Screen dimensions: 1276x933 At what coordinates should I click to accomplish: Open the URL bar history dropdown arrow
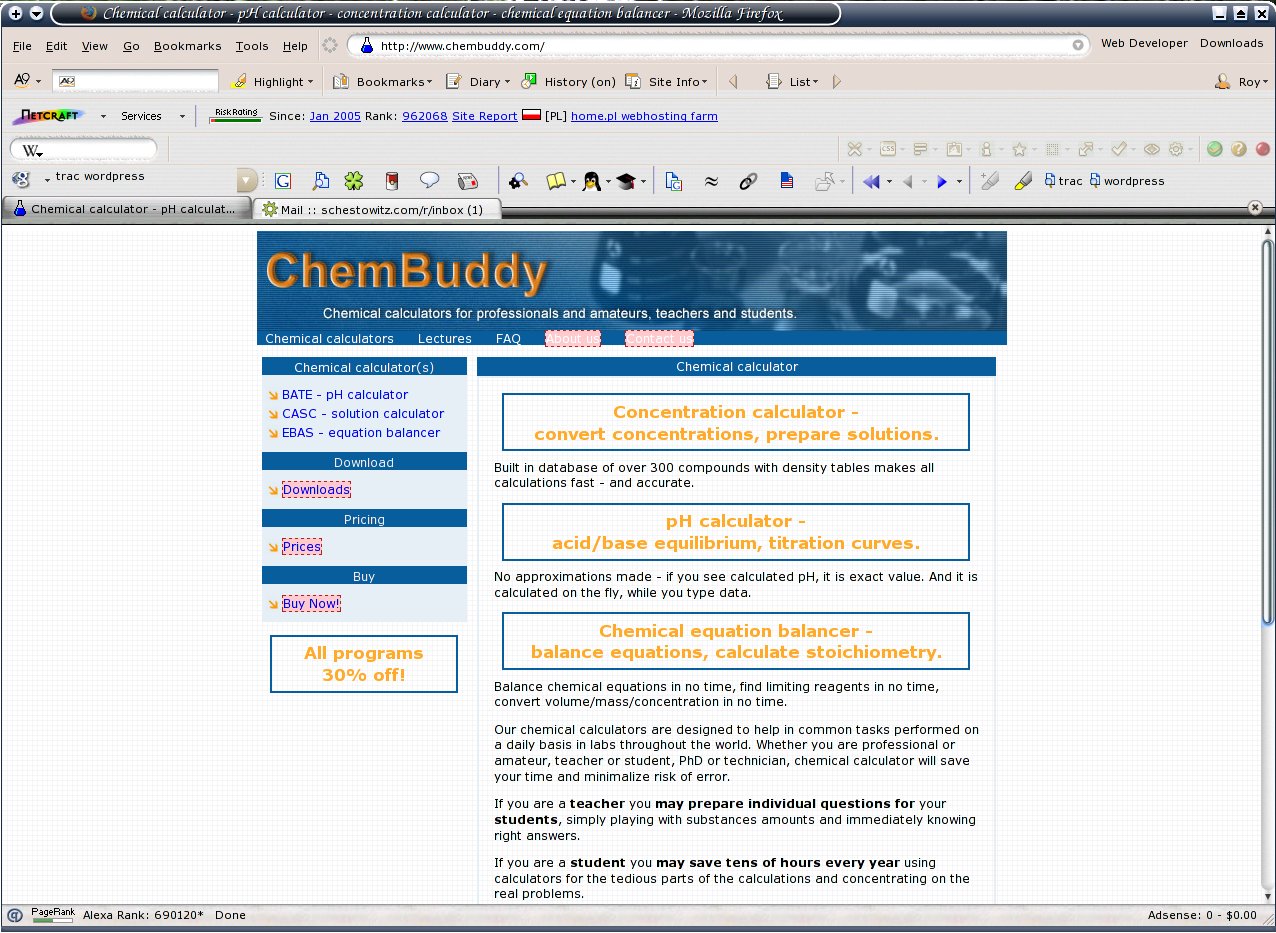[1078, 46]
